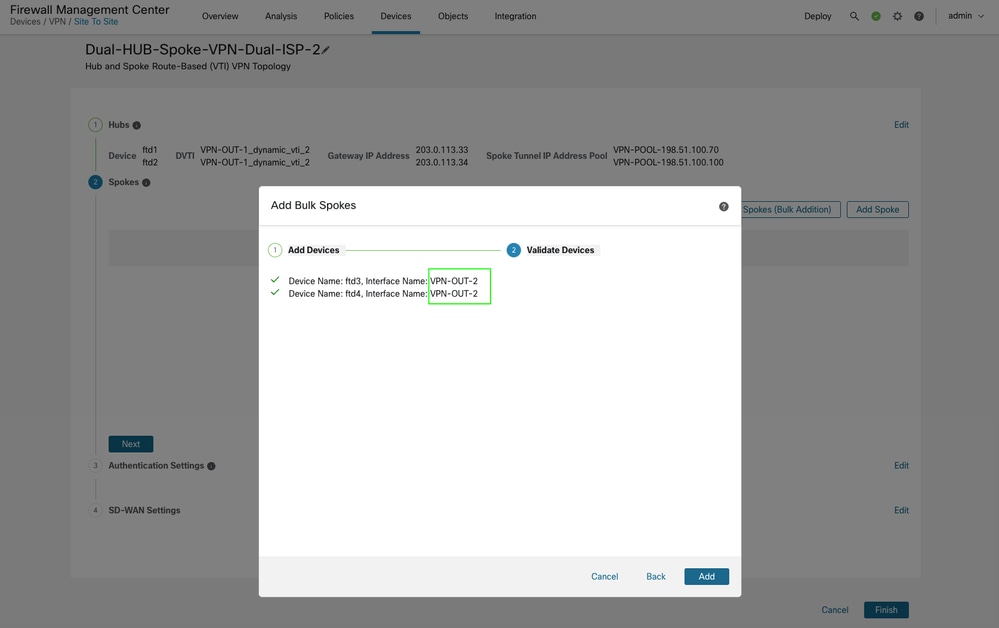The width and height of the screenshot is (999, 628).
Task: Click the help icon in Add Bulk Spokes dialog
Action: (724, 206)
